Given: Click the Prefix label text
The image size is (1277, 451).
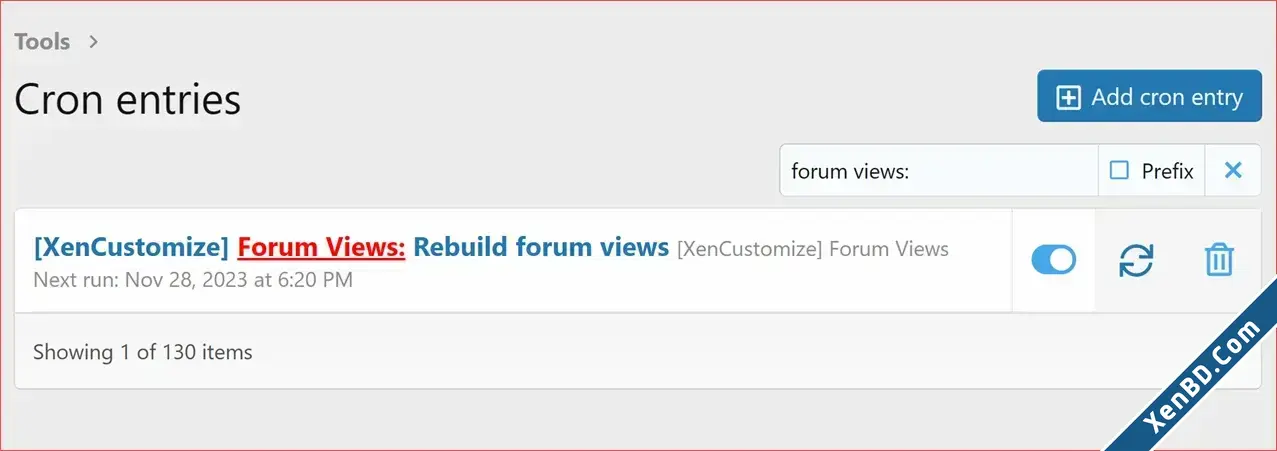Looking at the screenshot, I should 1168,171.
